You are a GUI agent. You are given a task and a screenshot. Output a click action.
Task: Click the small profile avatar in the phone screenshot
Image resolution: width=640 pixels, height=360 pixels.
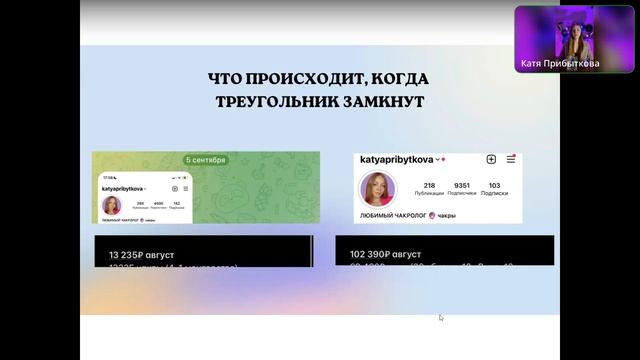click(111, 205)
